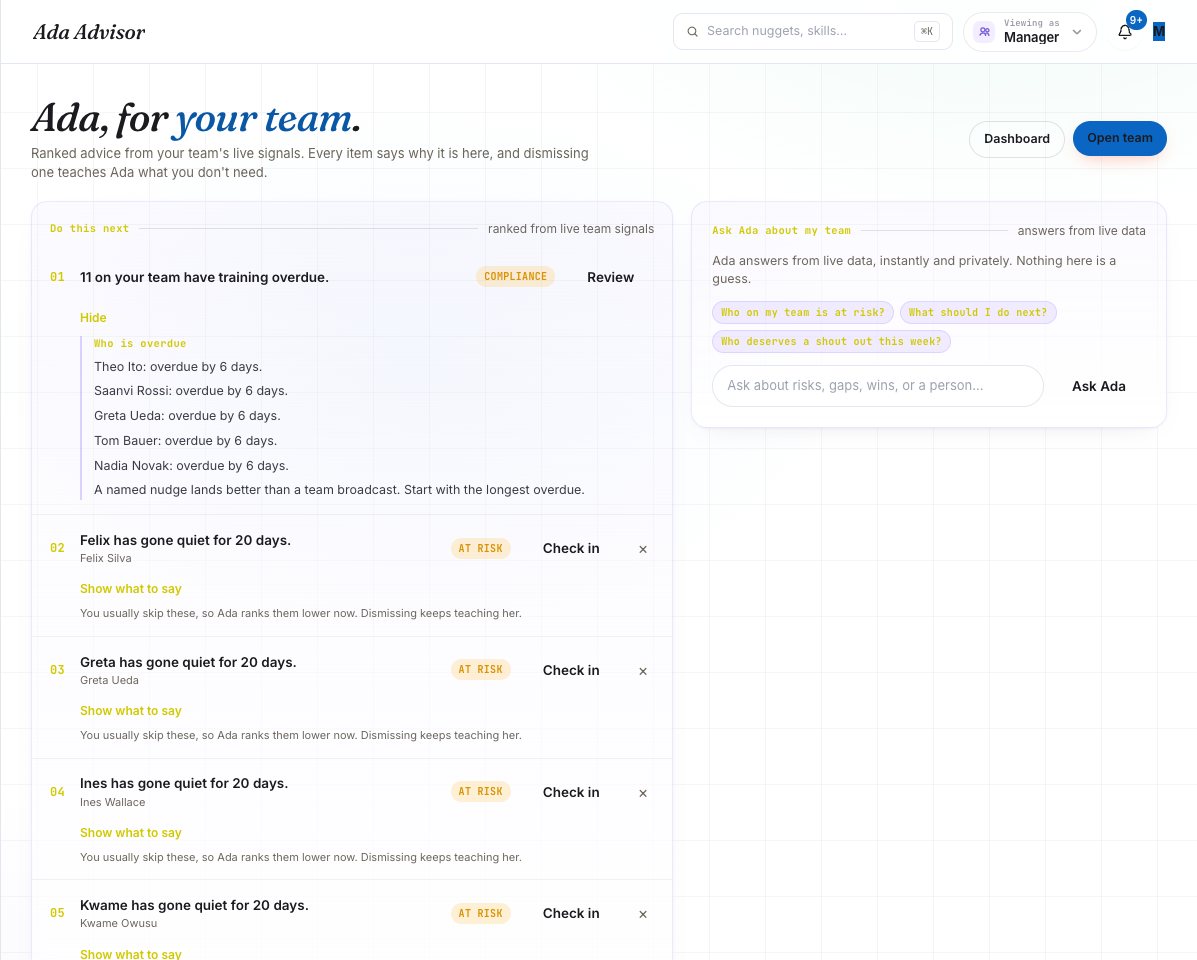Click 'Tom Bauer: overdue by 6 days.'
This screenshot has height=960, width=1197.
[x=186, y=441]
